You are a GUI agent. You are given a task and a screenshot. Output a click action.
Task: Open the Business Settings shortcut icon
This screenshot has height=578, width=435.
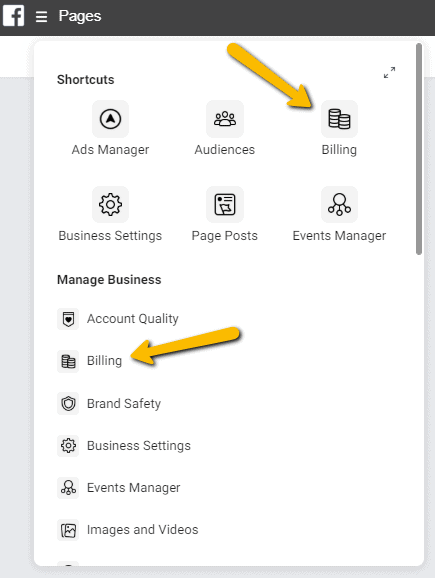[x=110, y=204]
